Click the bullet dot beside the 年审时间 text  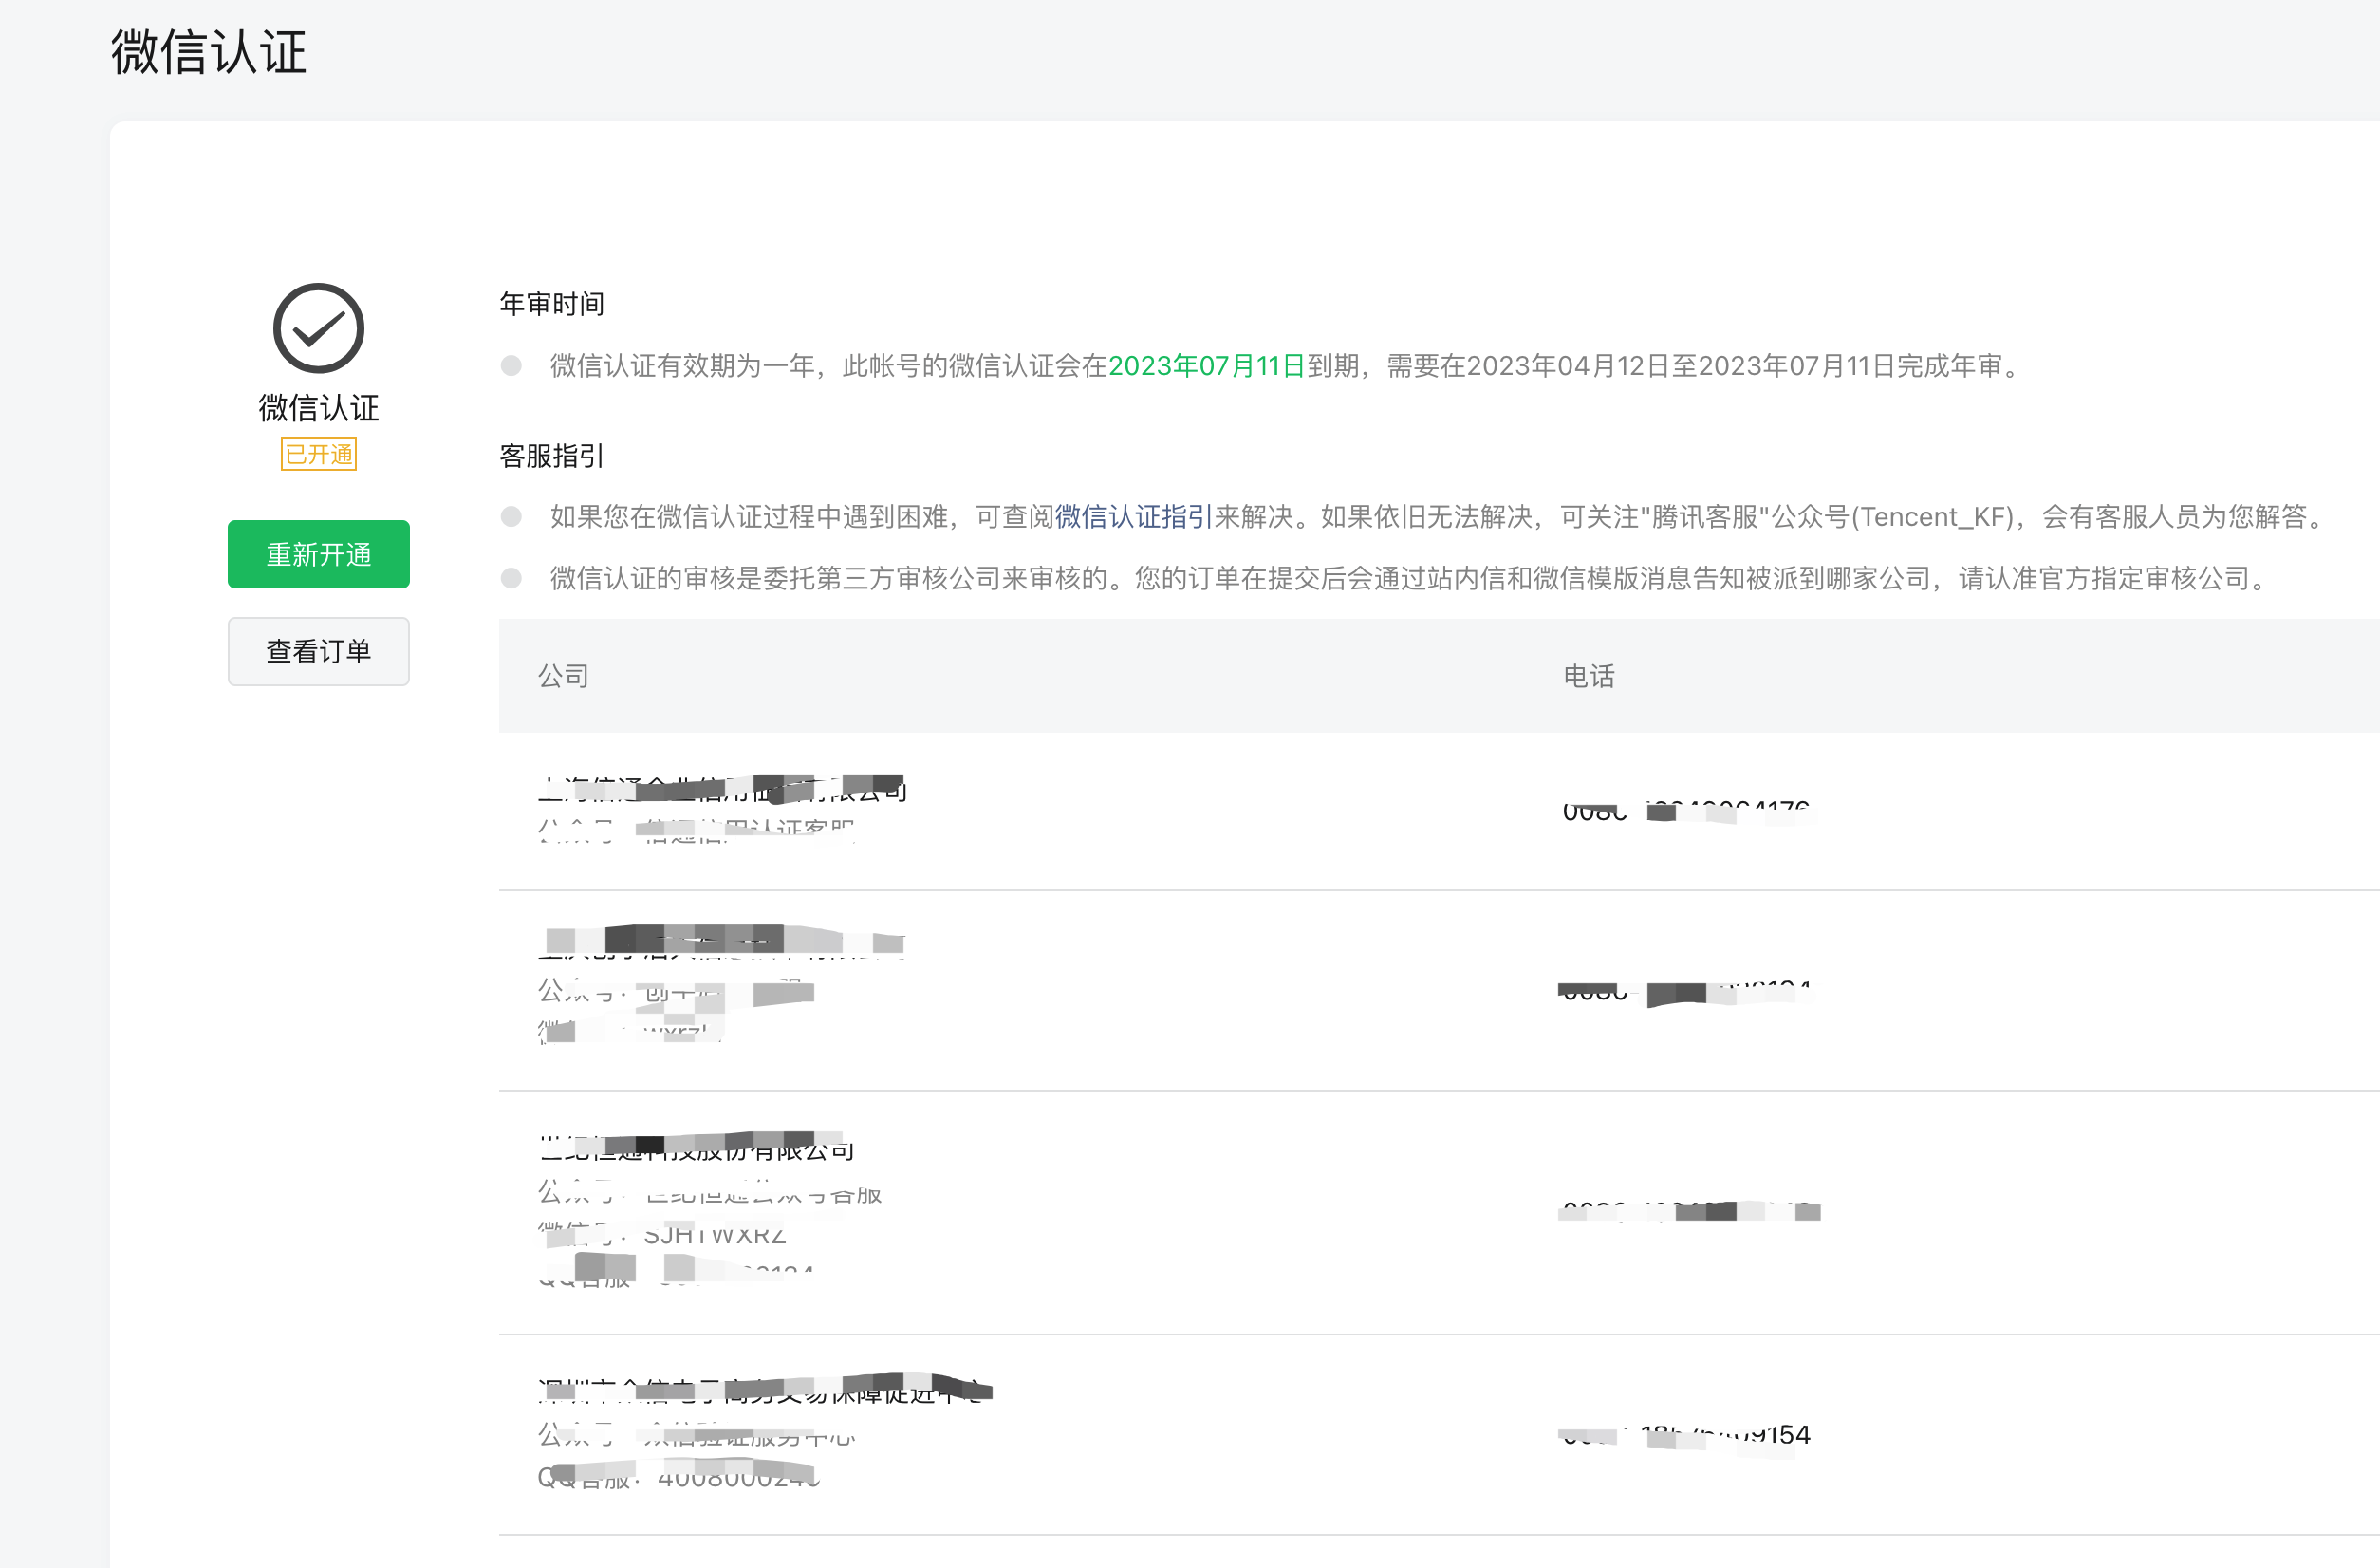pos(511,366)
